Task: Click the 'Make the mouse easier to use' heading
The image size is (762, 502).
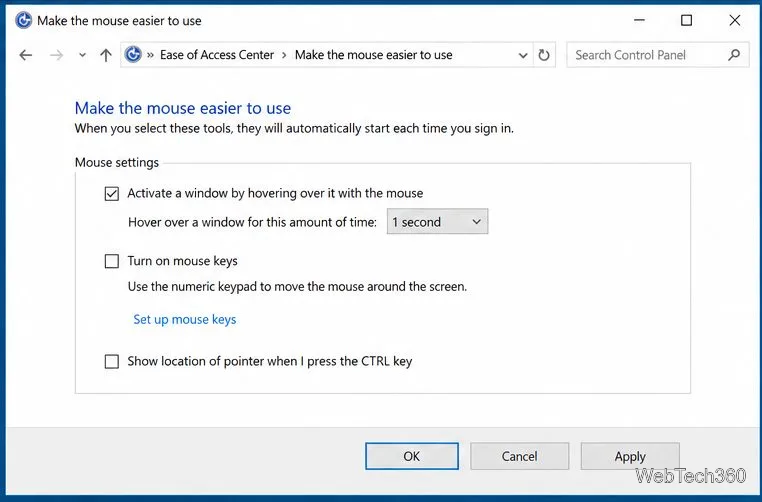Action: [x=183, y=108]
